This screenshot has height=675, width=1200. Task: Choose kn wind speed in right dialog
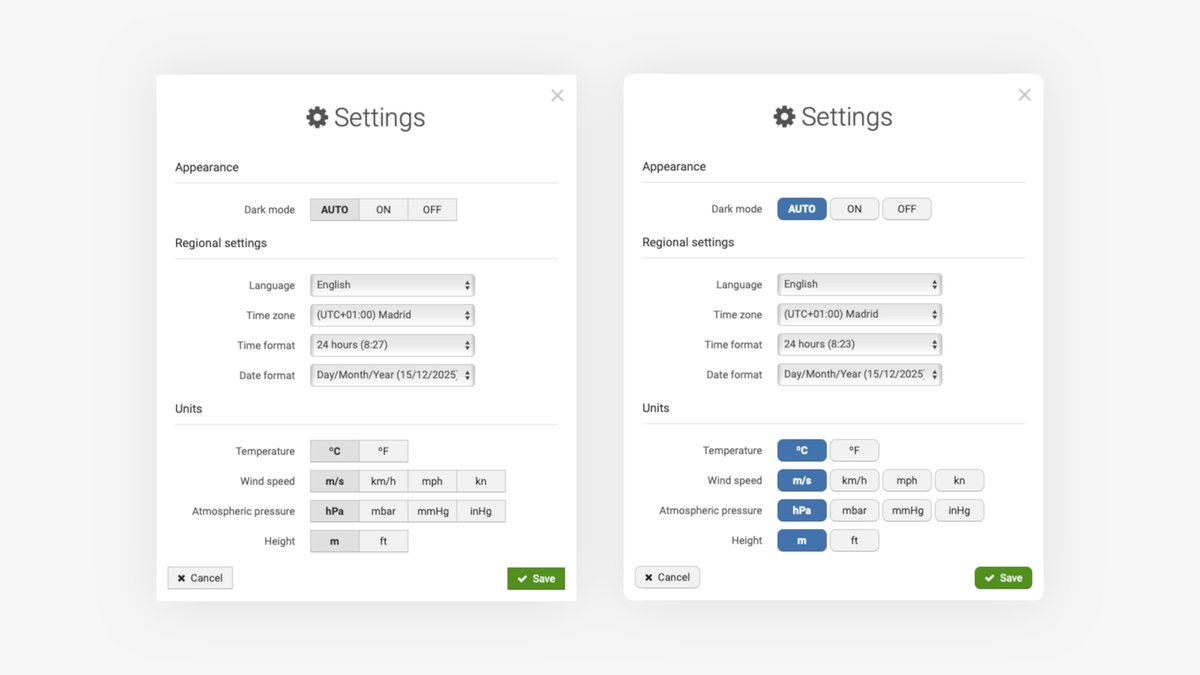[959, 480]
